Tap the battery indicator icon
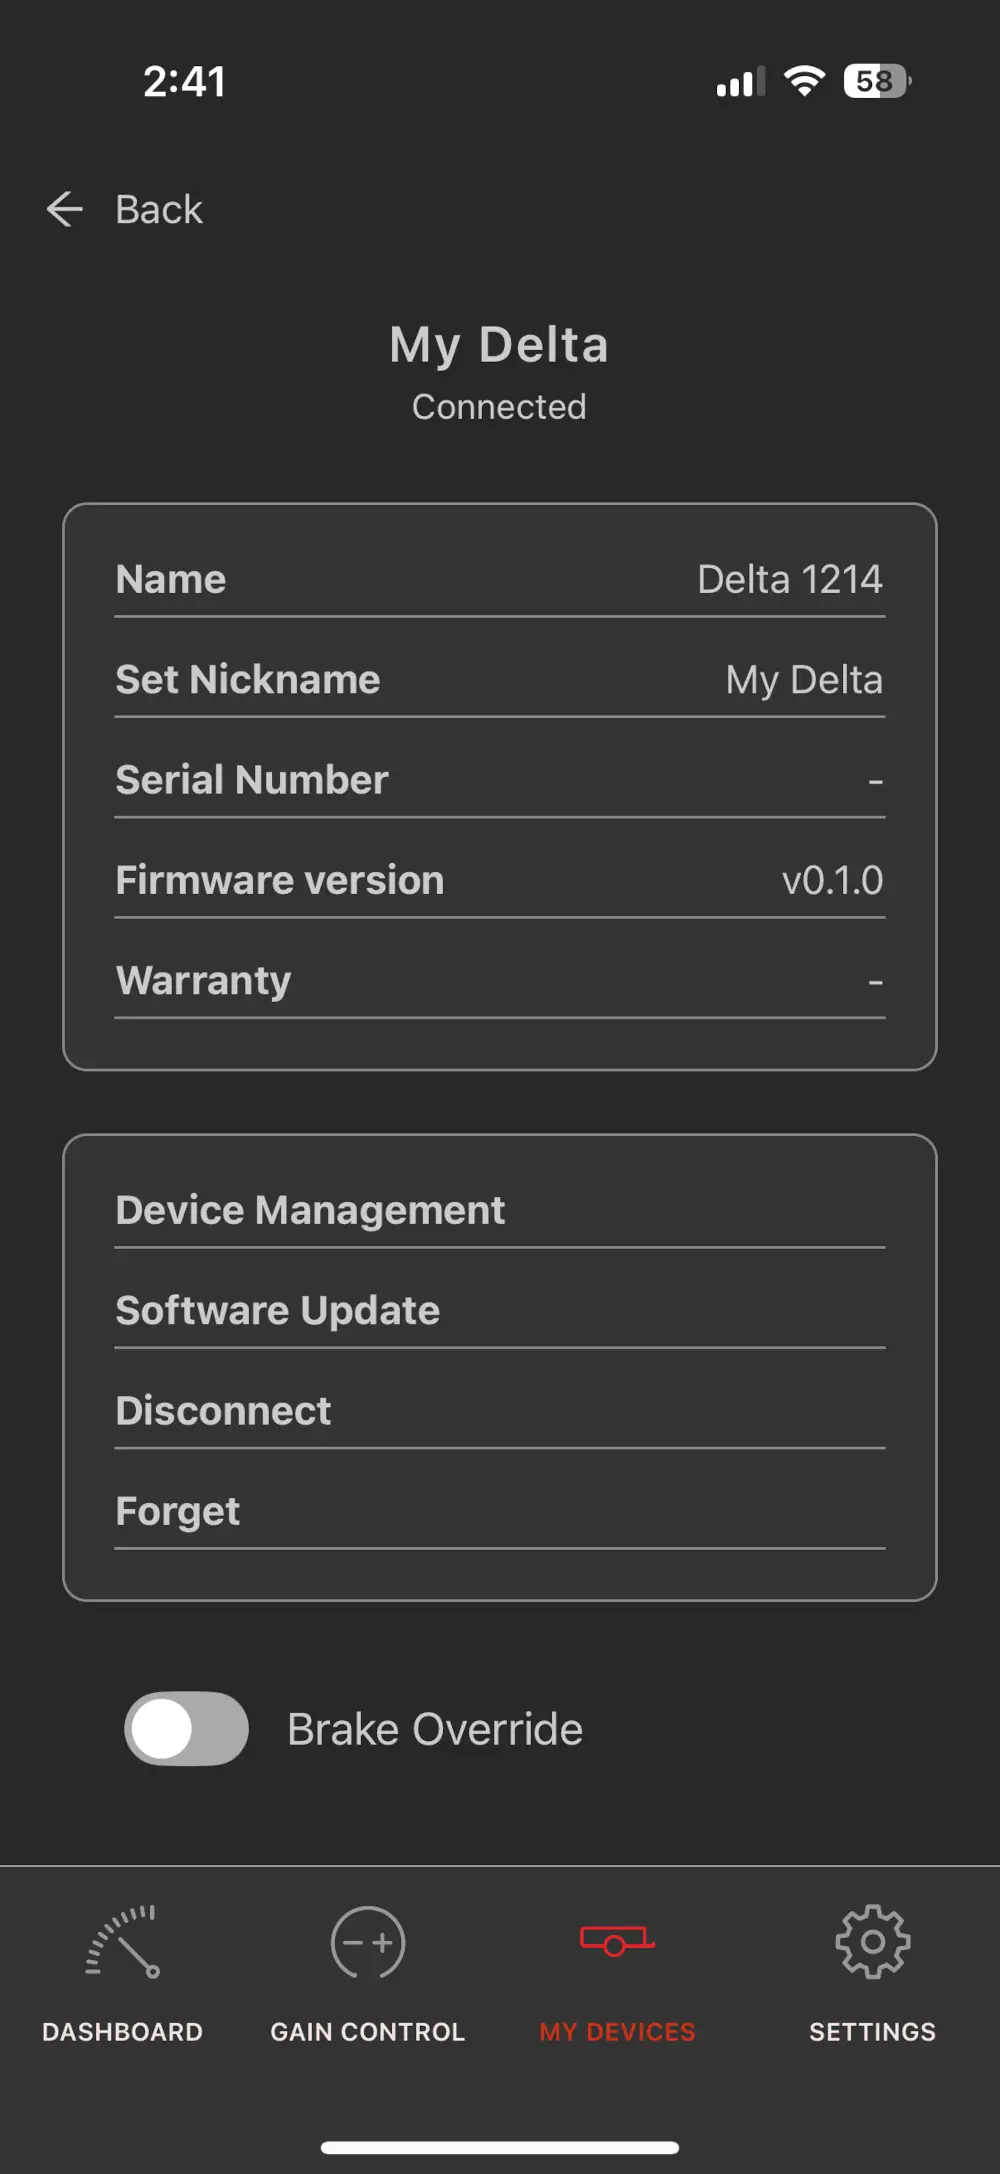This screenshot has width=1000, height=2174. 877,81
